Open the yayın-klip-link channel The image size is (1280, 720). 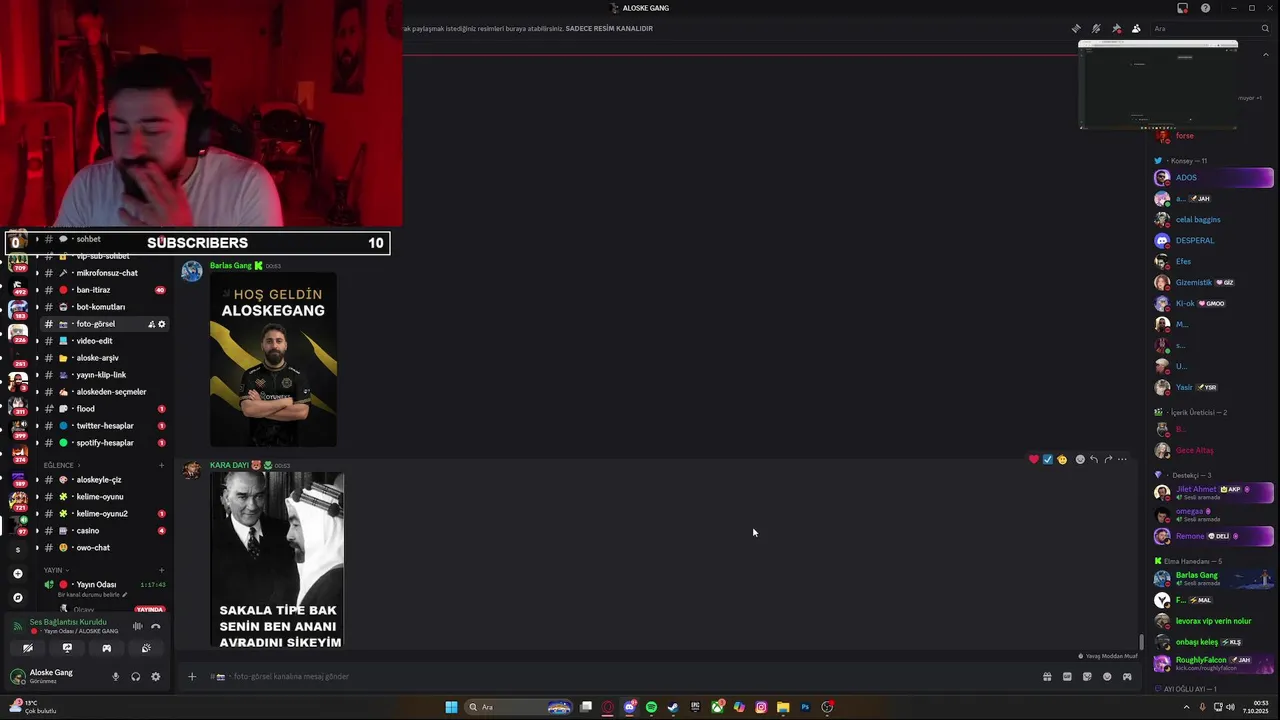(104, 375)
